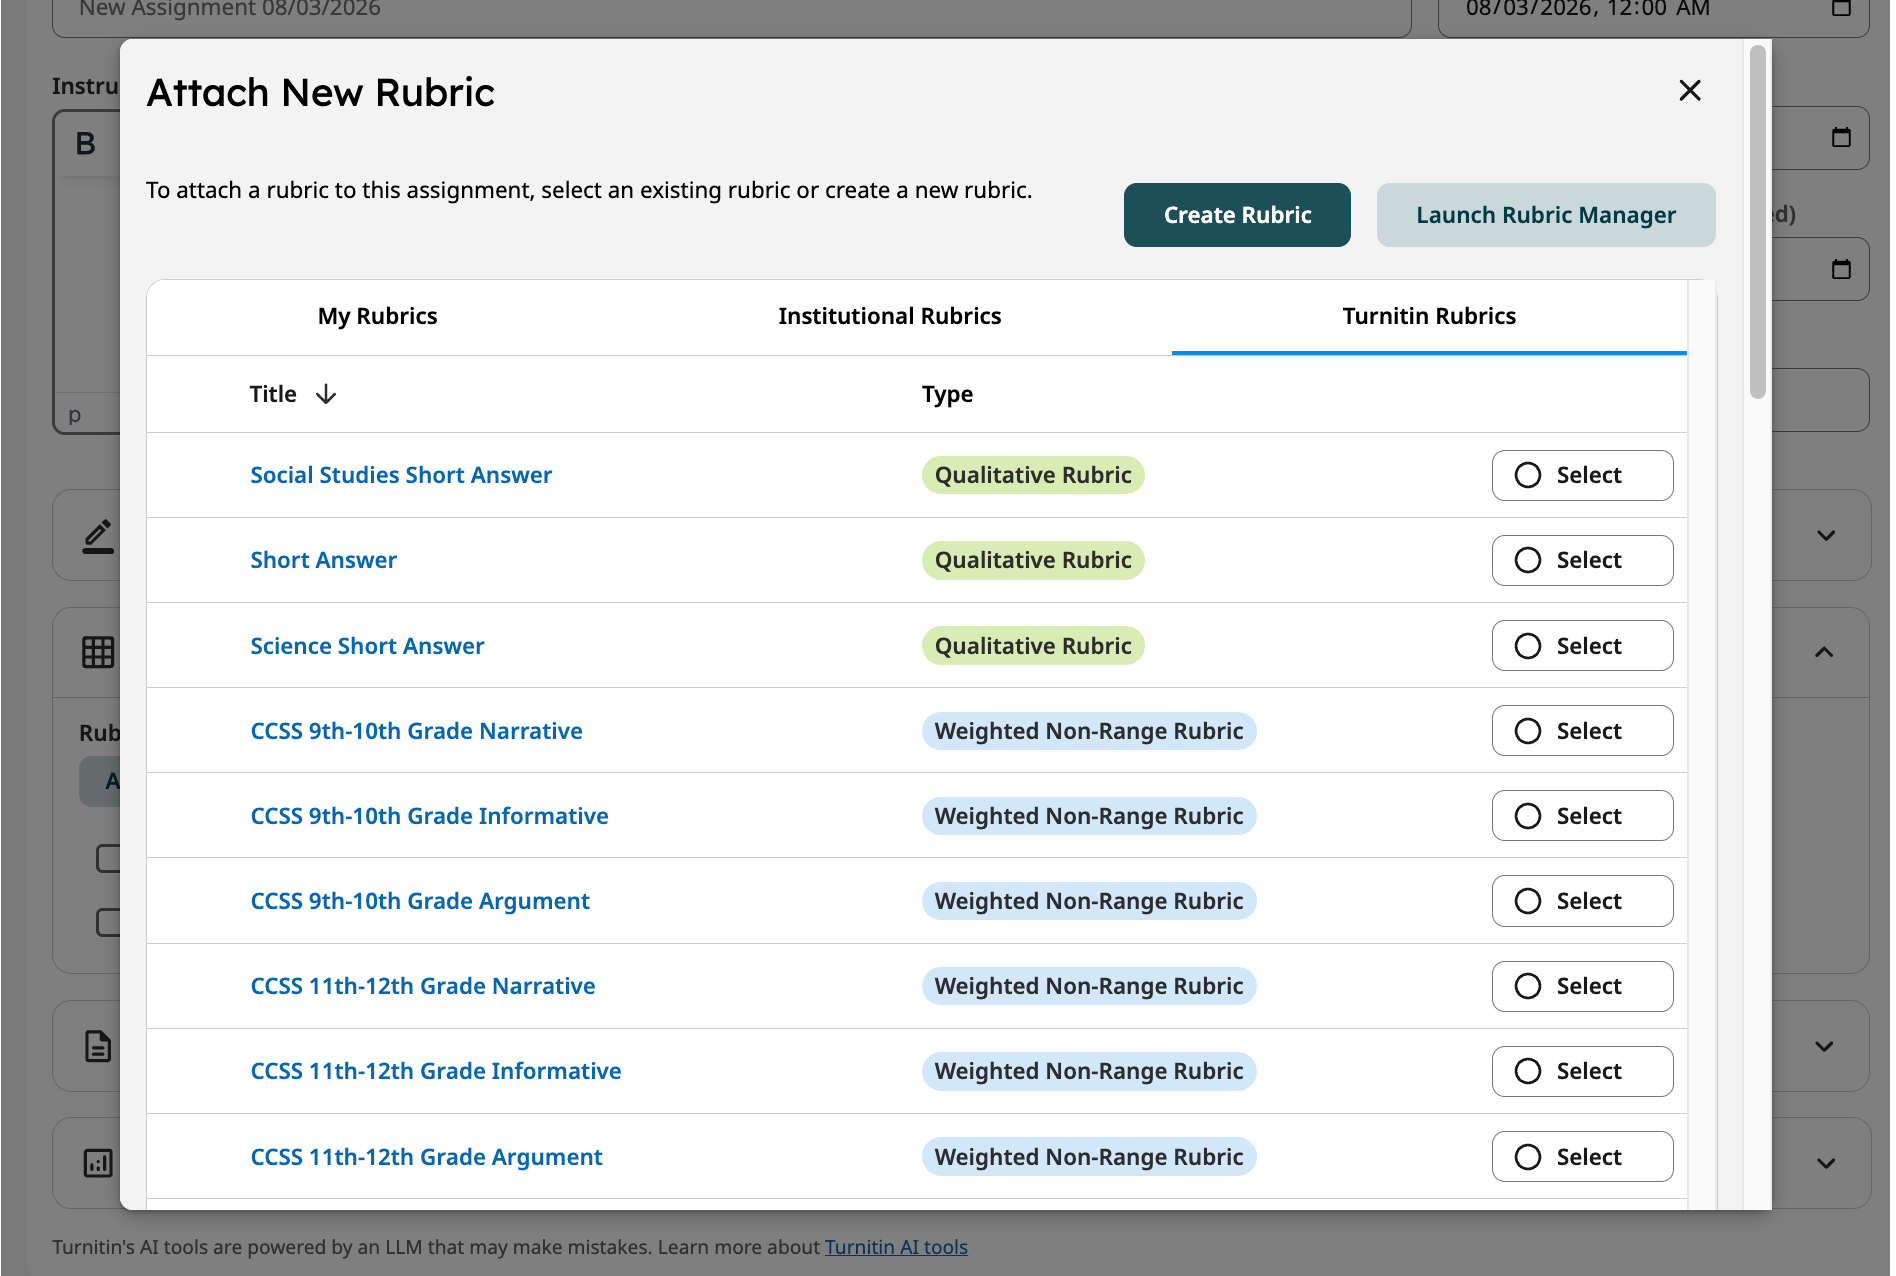Click the Bold button in the instructions editor
This screenshot has height=1276, width=1896.
[86, 144]
